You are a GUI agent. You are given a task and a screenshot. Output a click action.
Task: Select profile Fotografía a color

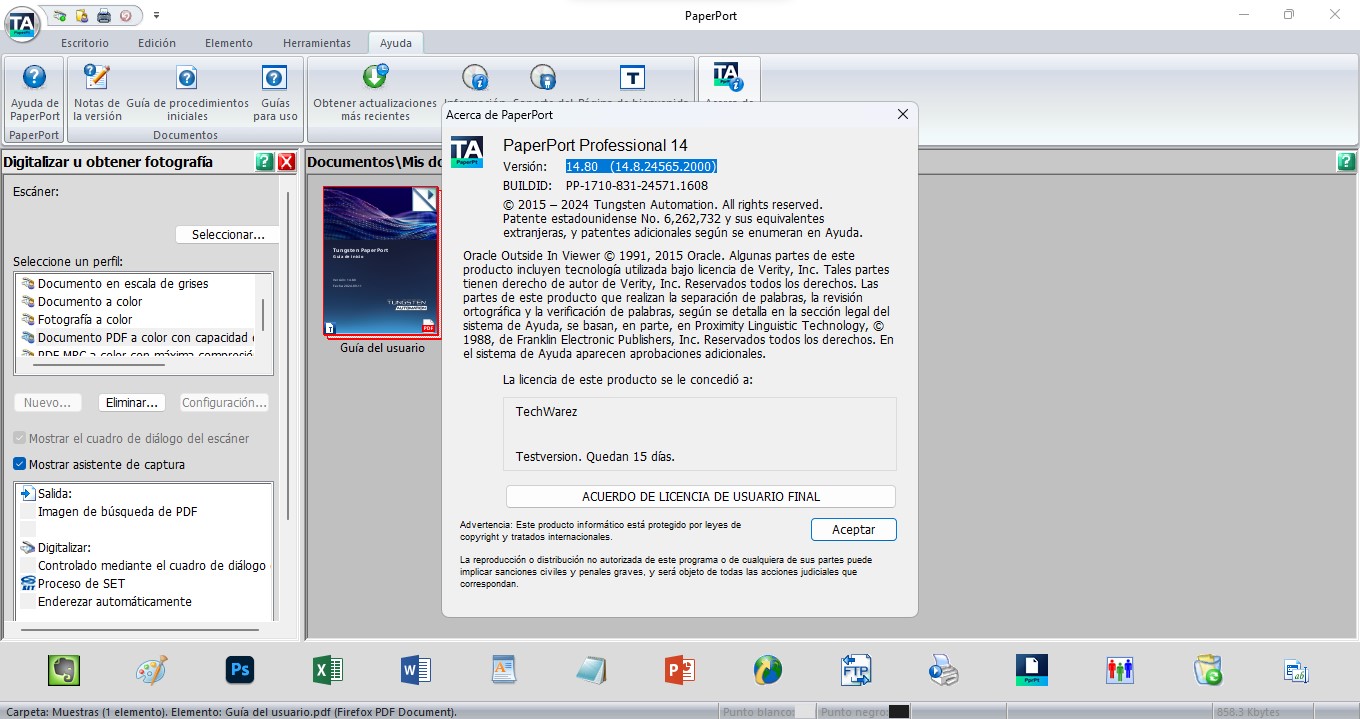click(85, 319)
